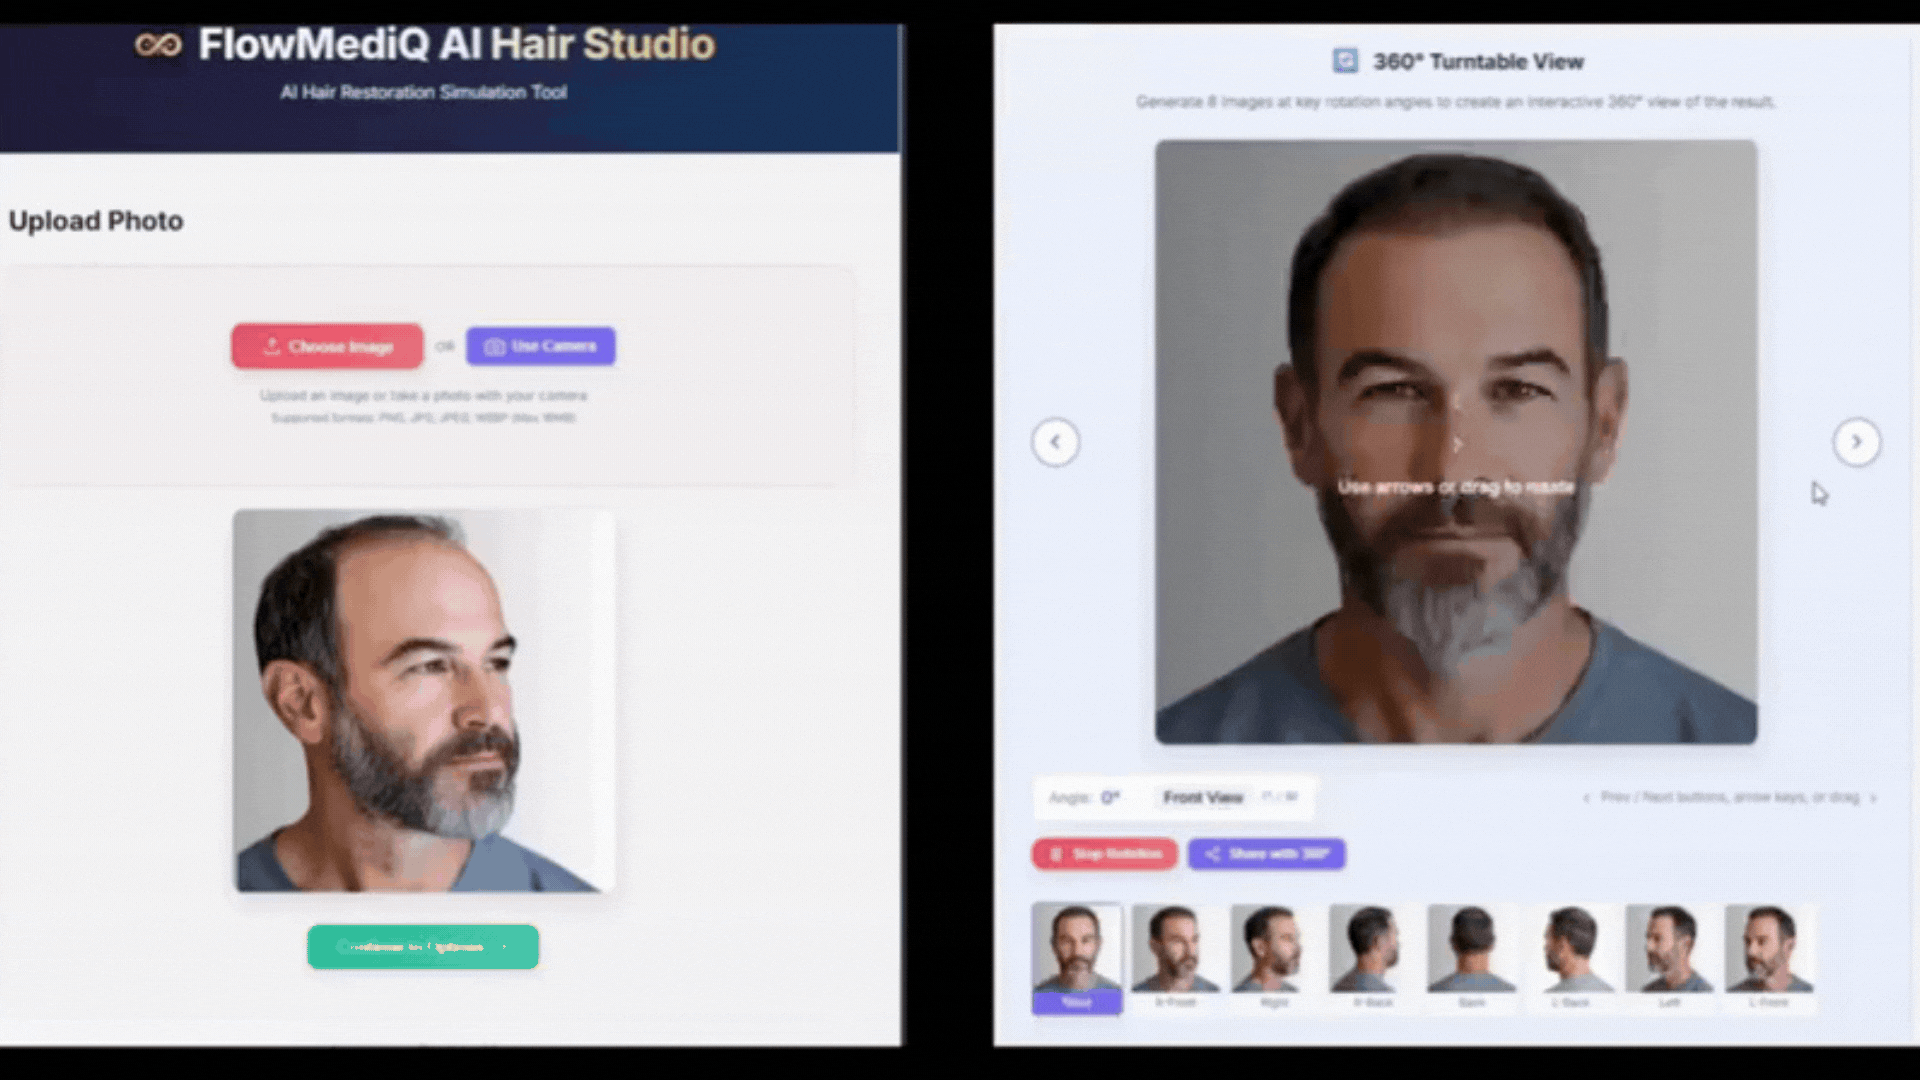Select the Left view thumbnail
This screenshot has width=1920, height=1080.
click(x=1669, y=958)
